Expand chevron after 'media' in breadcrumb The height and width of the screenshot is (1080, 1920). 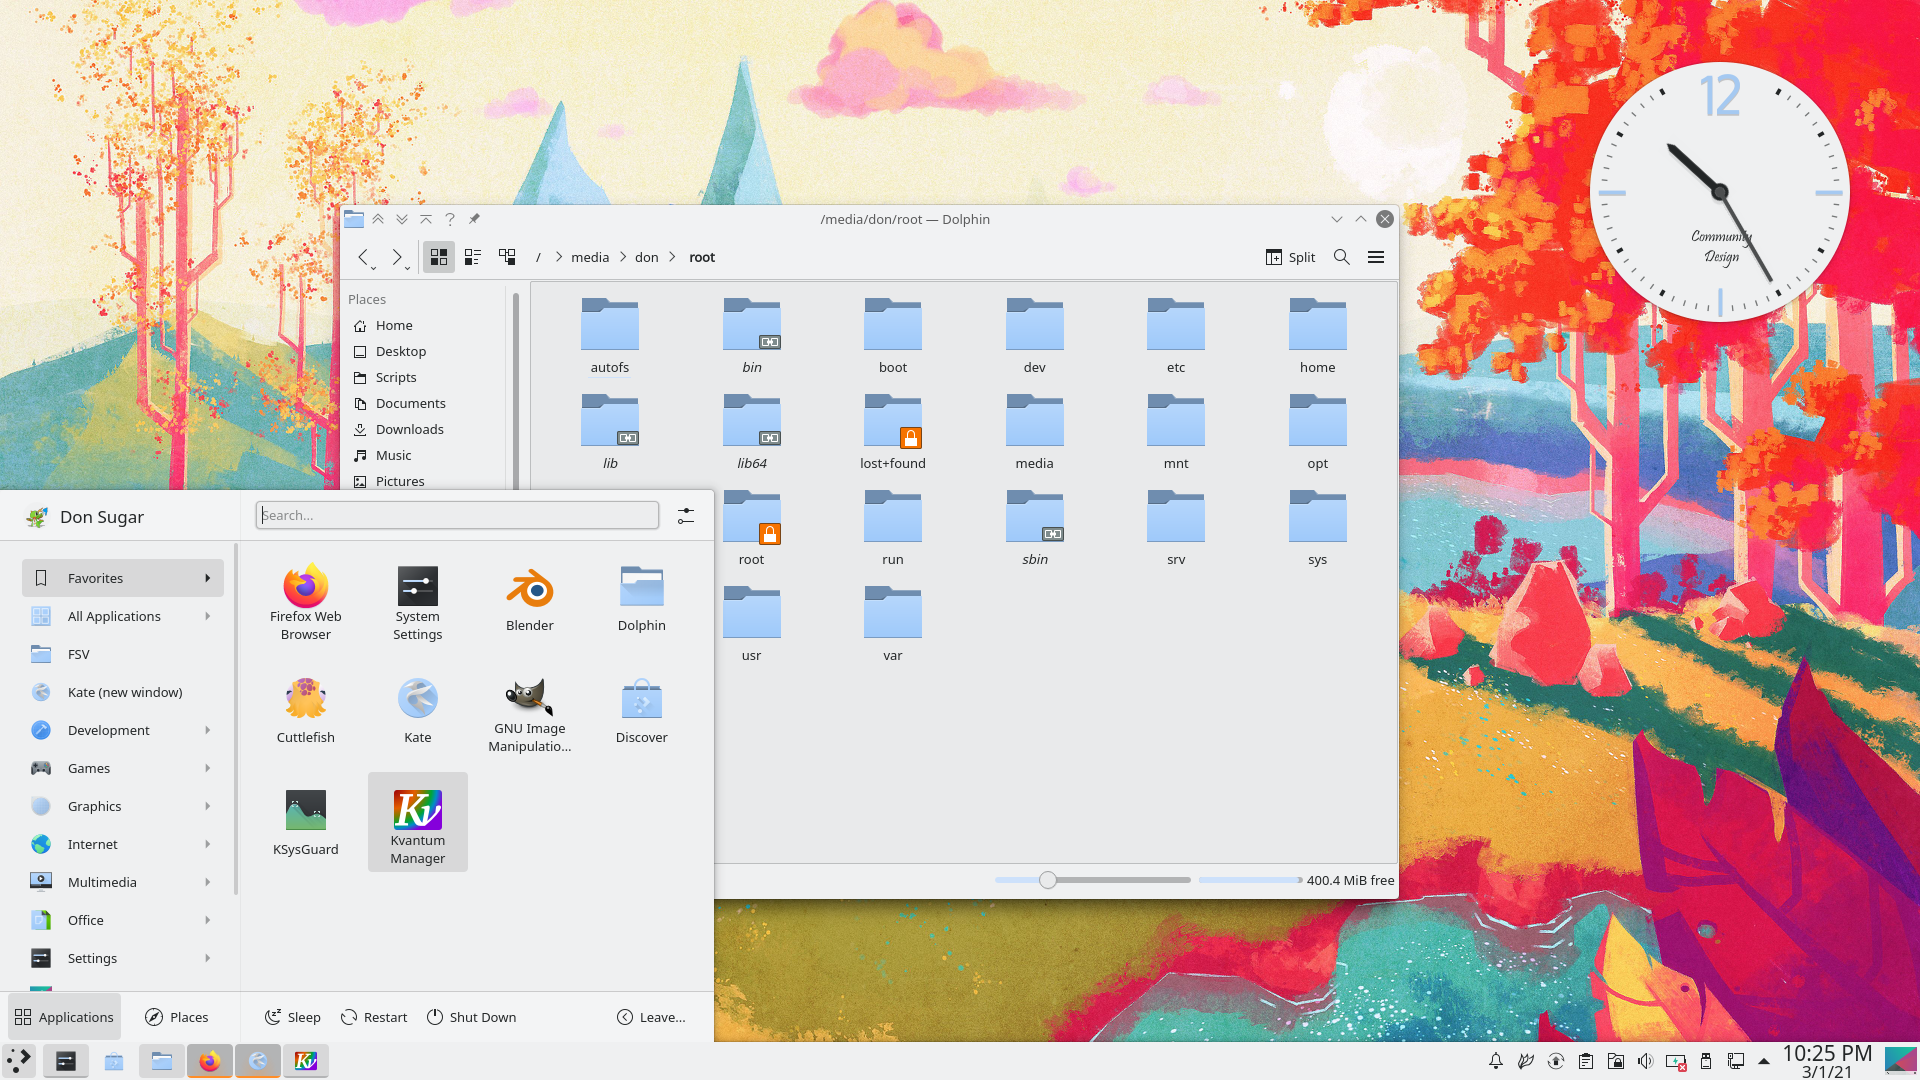(623, 257)
